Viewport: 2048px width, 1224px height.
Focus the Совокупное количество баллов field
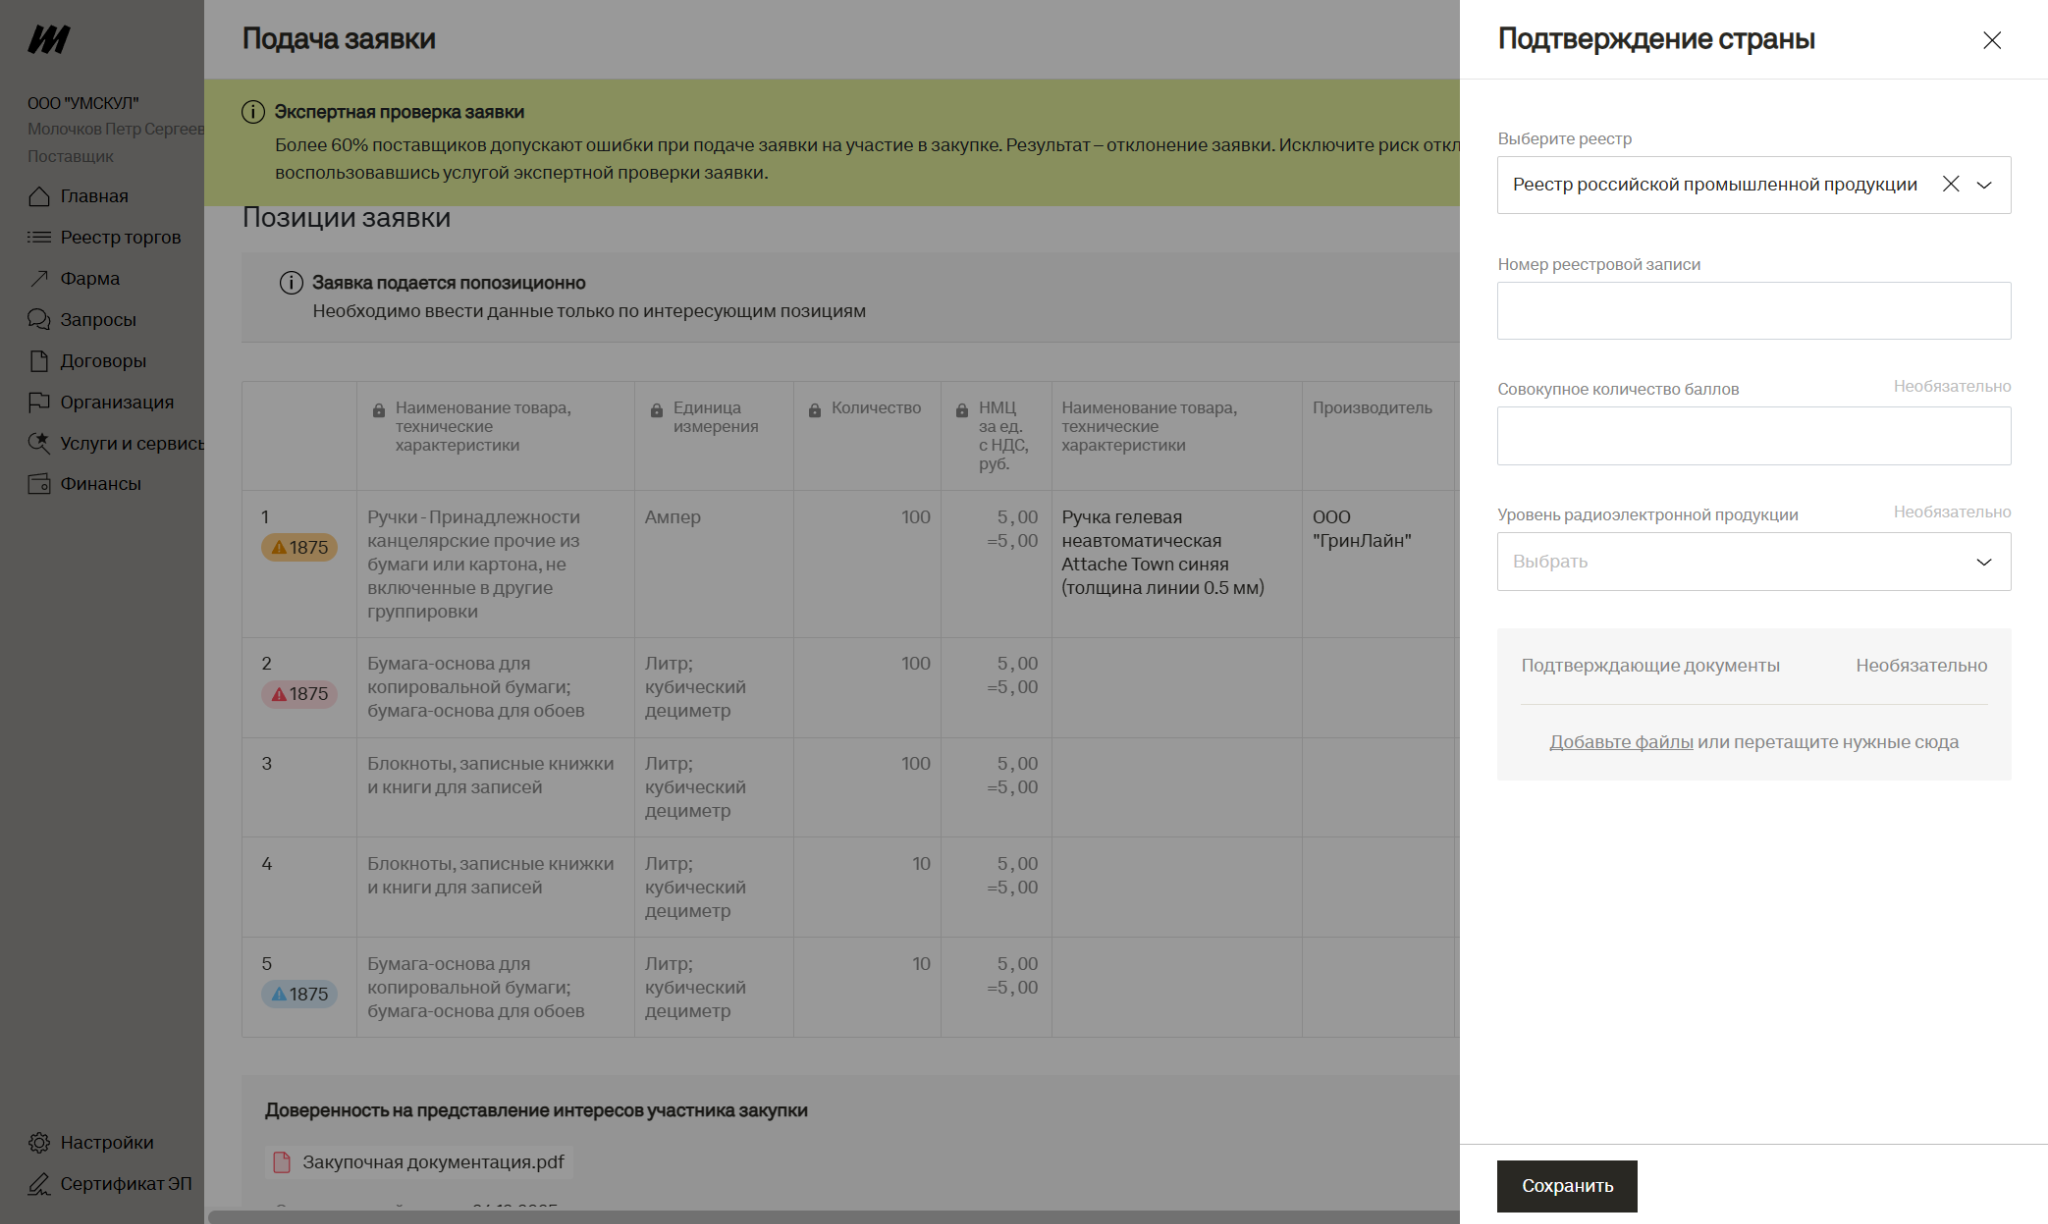coord(1753,436)
